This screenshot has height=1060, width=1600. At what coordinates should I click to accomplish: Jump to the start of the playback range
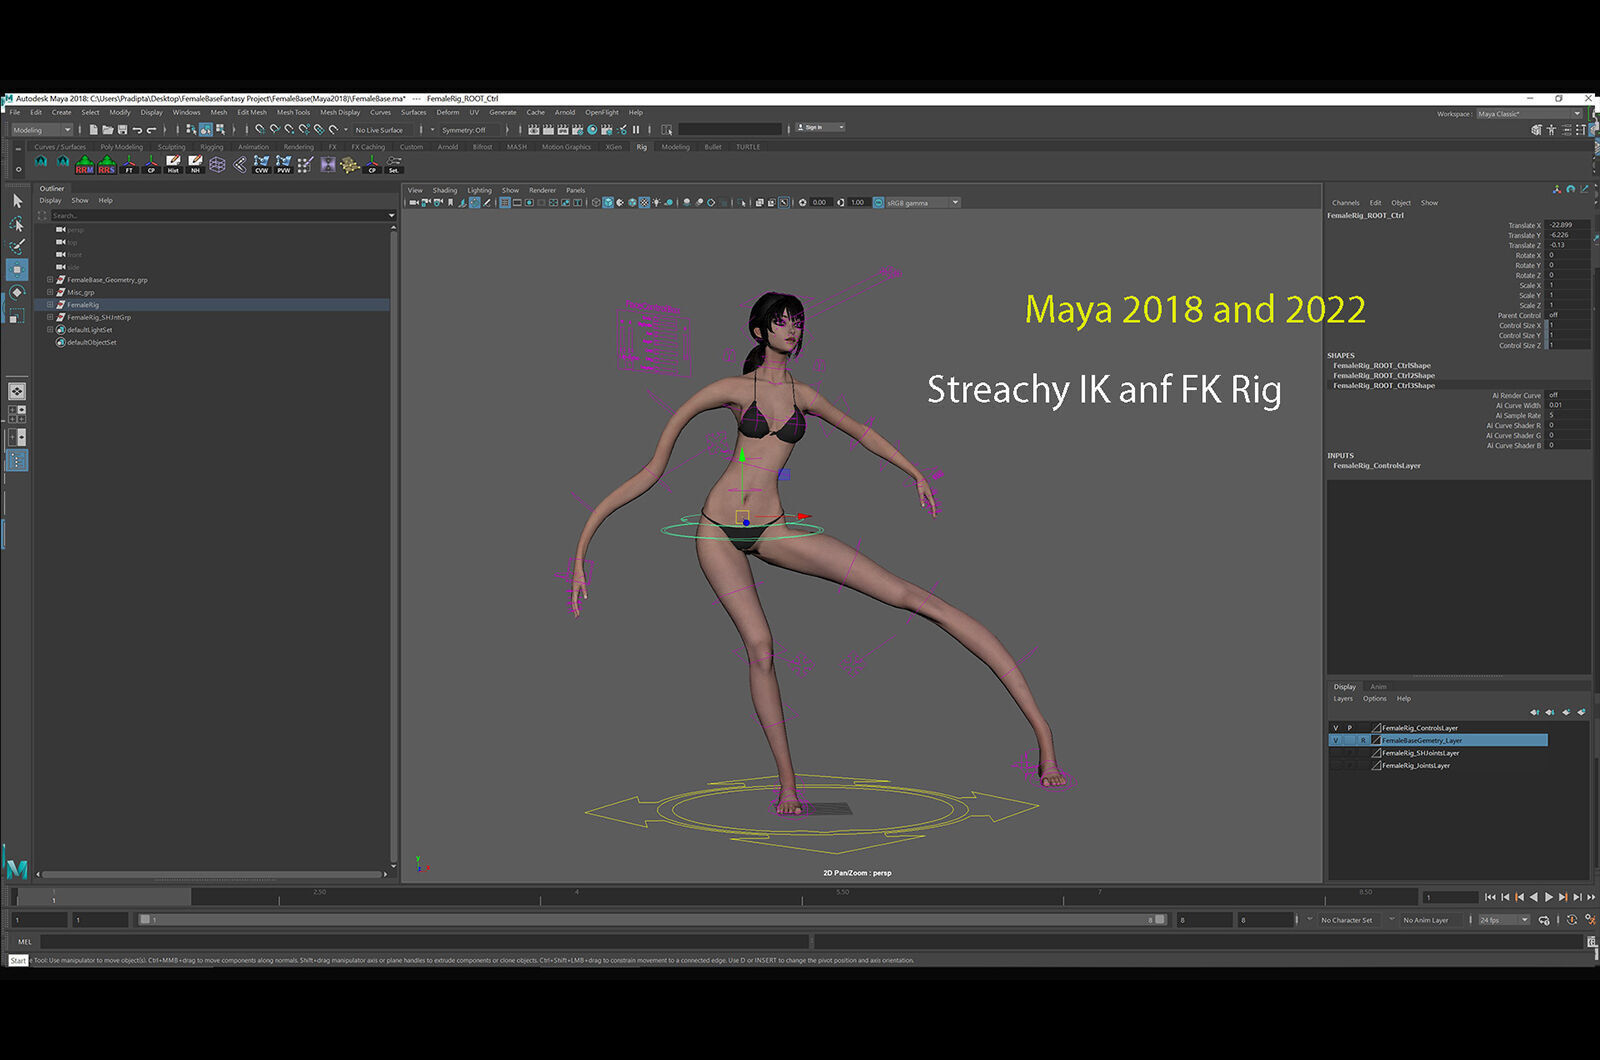coord(1490,897)
